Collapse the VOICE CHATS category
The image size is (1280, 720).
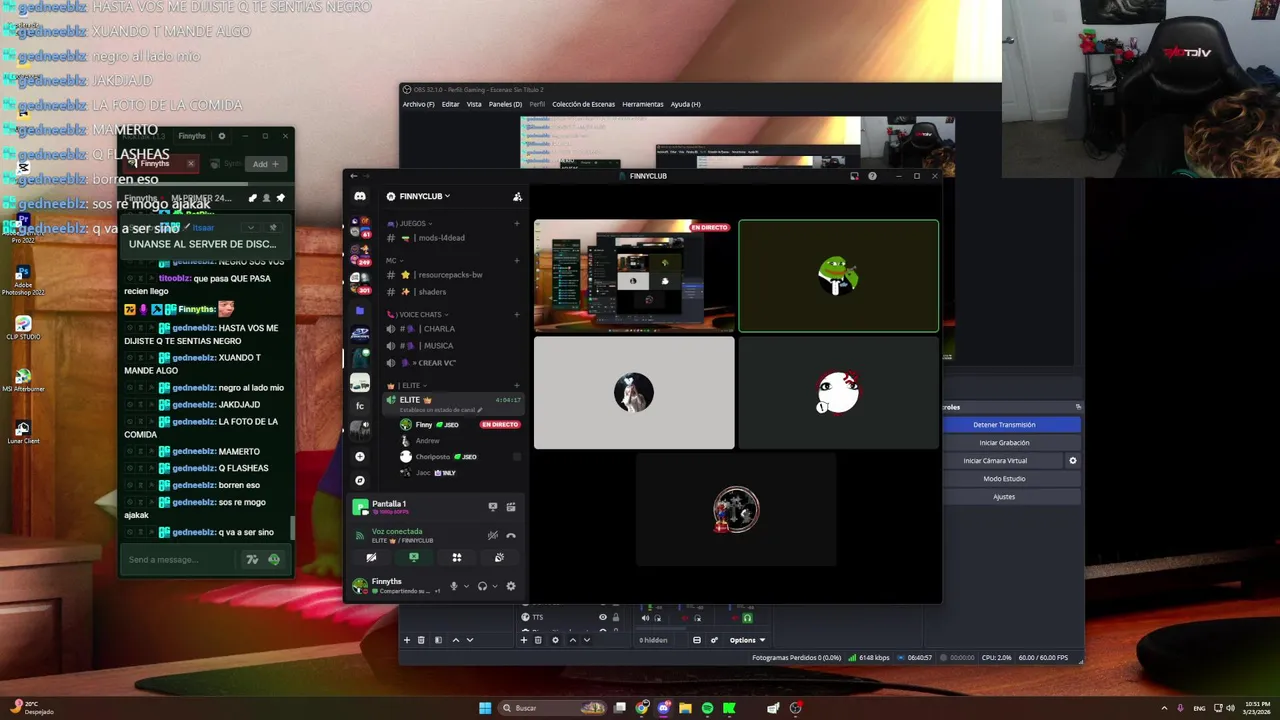click(x=417, y=315)
